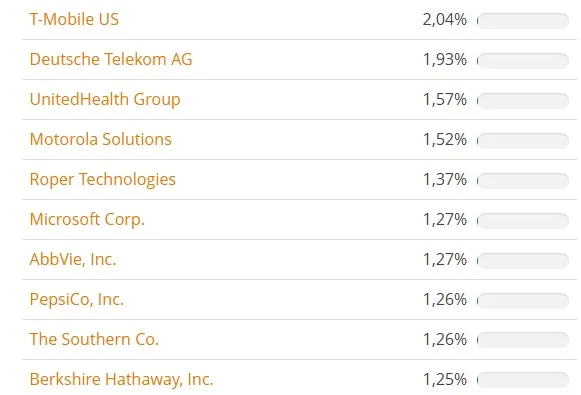This screenshot has width=581, height=395.
Task: Click the 1,93% percentage value
Action: click(445, 60)
